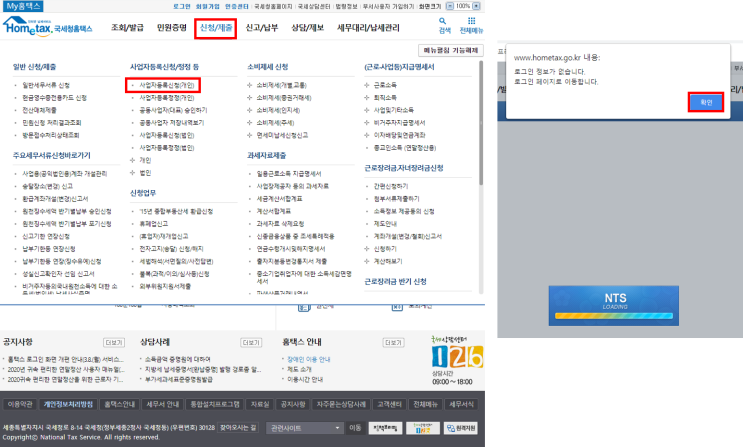Open 장애인 이용 안내 link

308,359
